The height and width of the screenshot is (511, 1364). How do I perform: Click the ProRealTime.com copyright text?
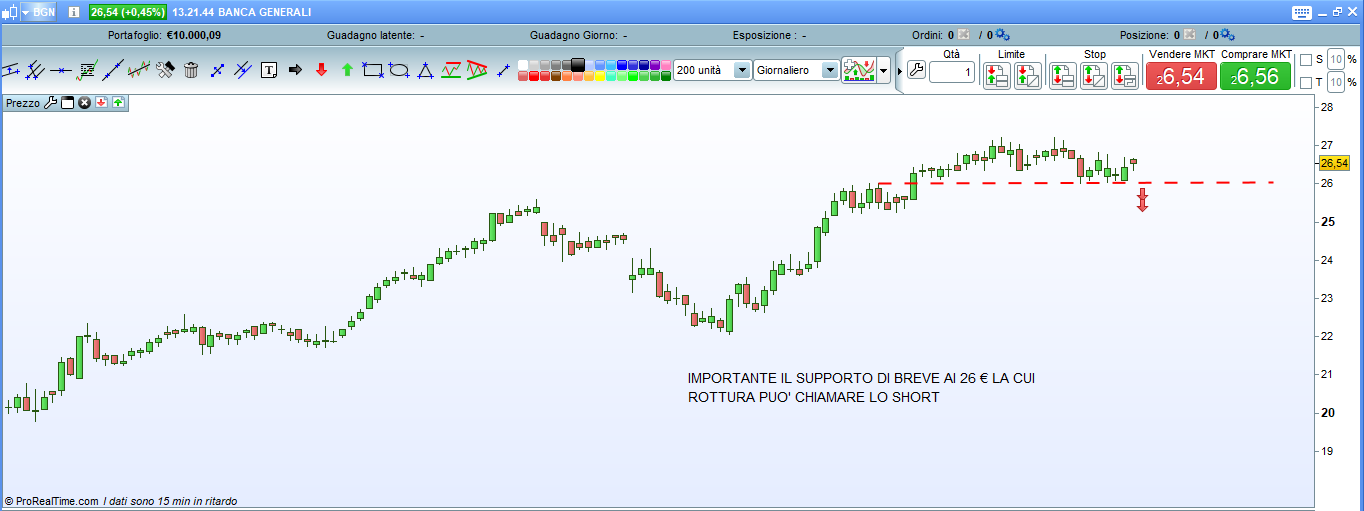click(51, 501)
